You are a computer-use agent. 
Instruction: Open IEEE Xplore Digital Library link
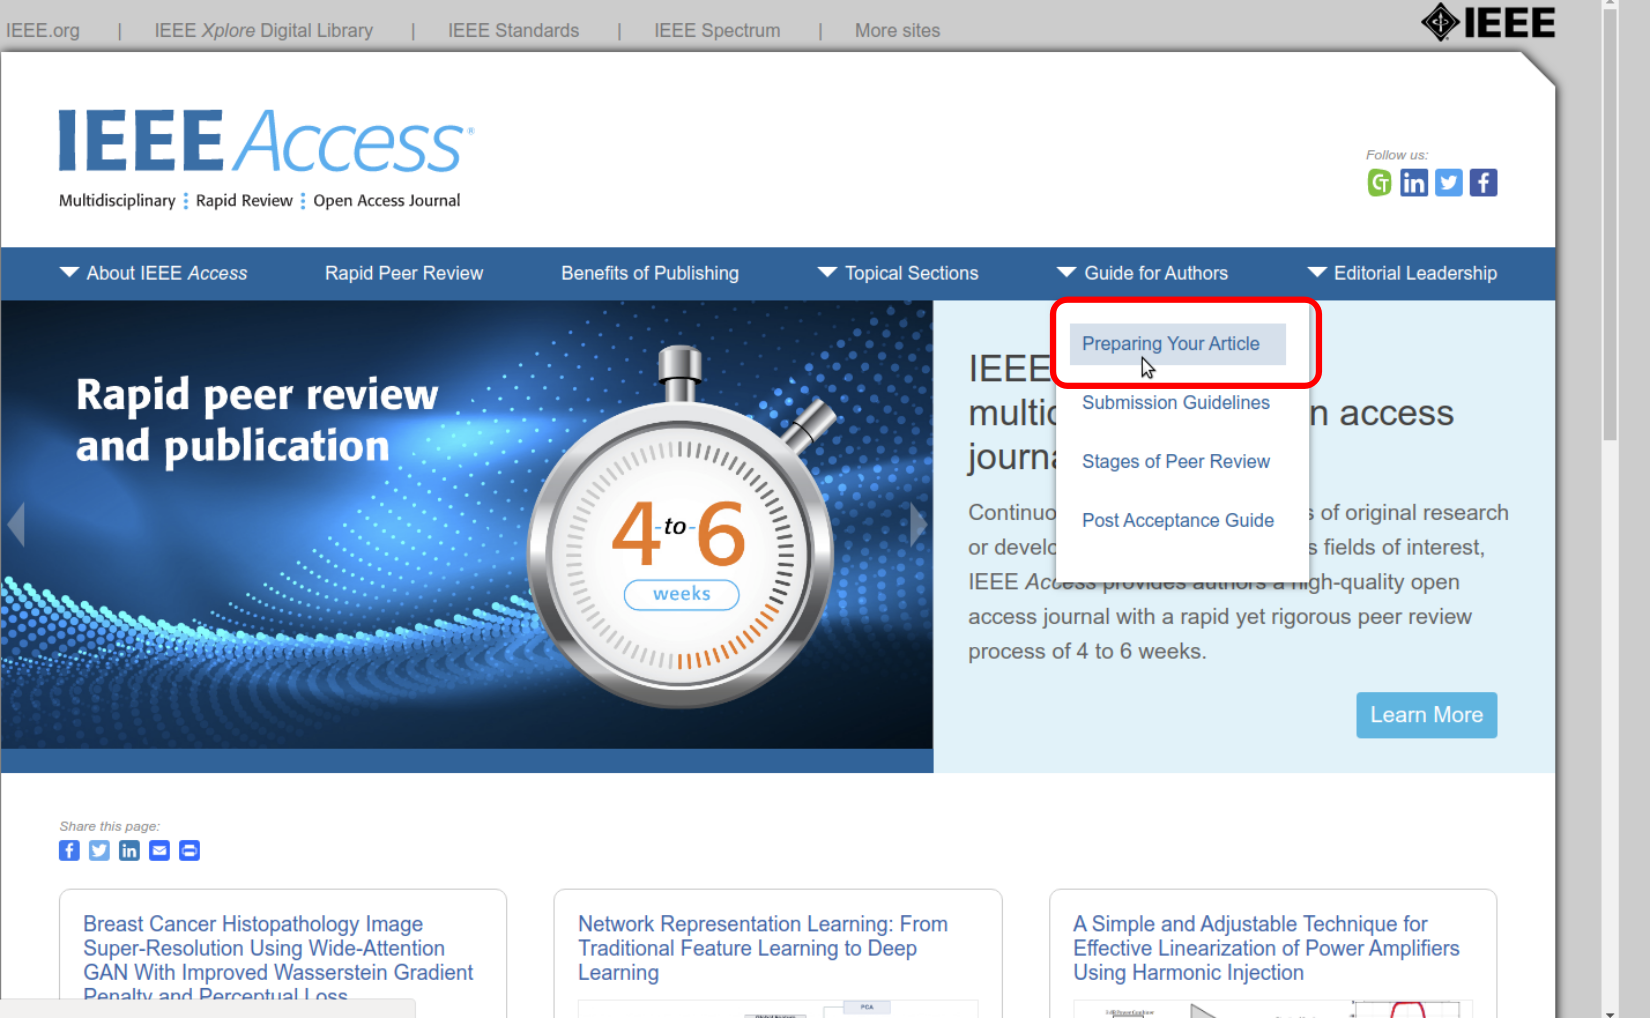(264, 30)
